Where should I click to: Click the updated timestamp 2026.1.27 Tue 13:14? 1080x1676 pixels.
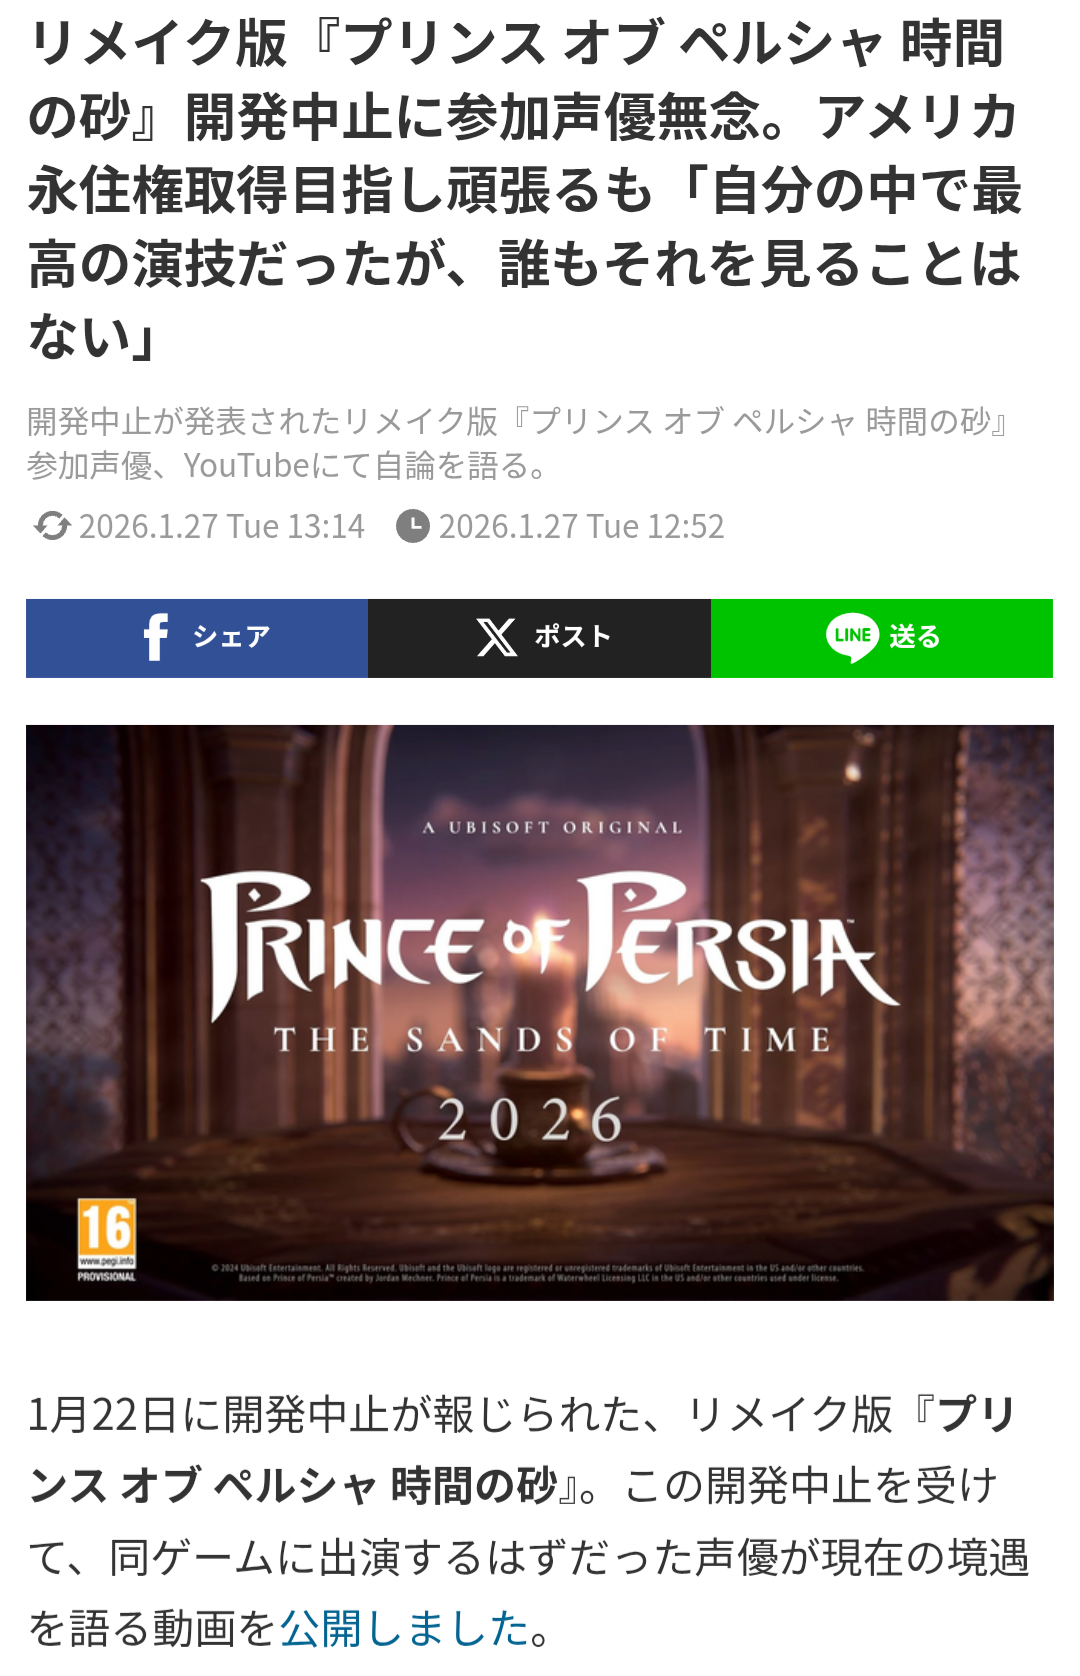coord(222,526)
